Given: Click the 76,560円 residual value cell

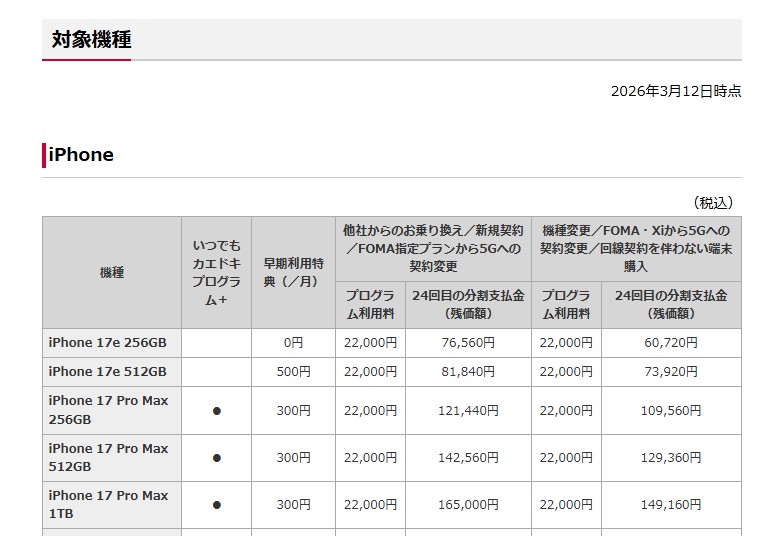Looking at the screenshot, I should click(467, 343).
